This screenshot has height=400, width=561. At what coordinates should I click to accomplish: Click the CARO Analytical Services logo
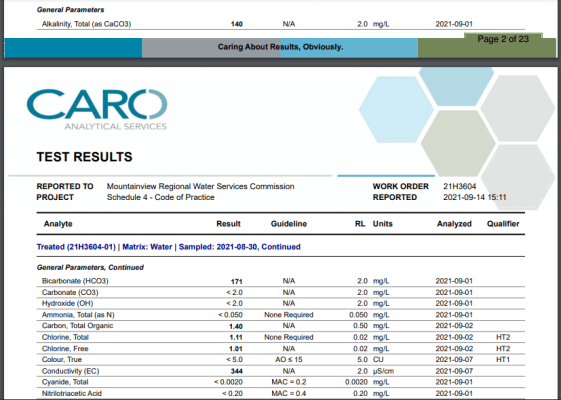click(97, 109)
